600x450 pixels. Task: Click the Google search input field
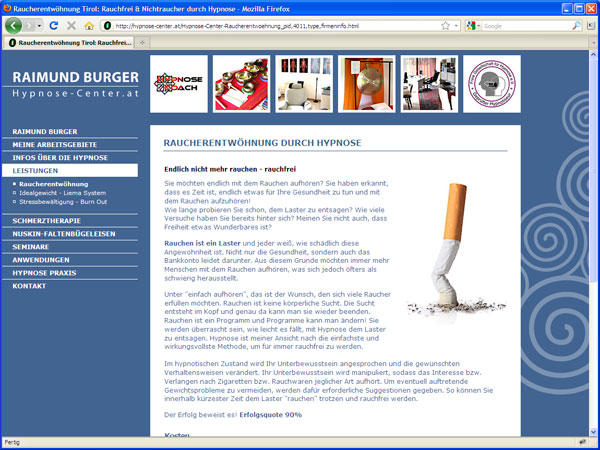[527, 26]
